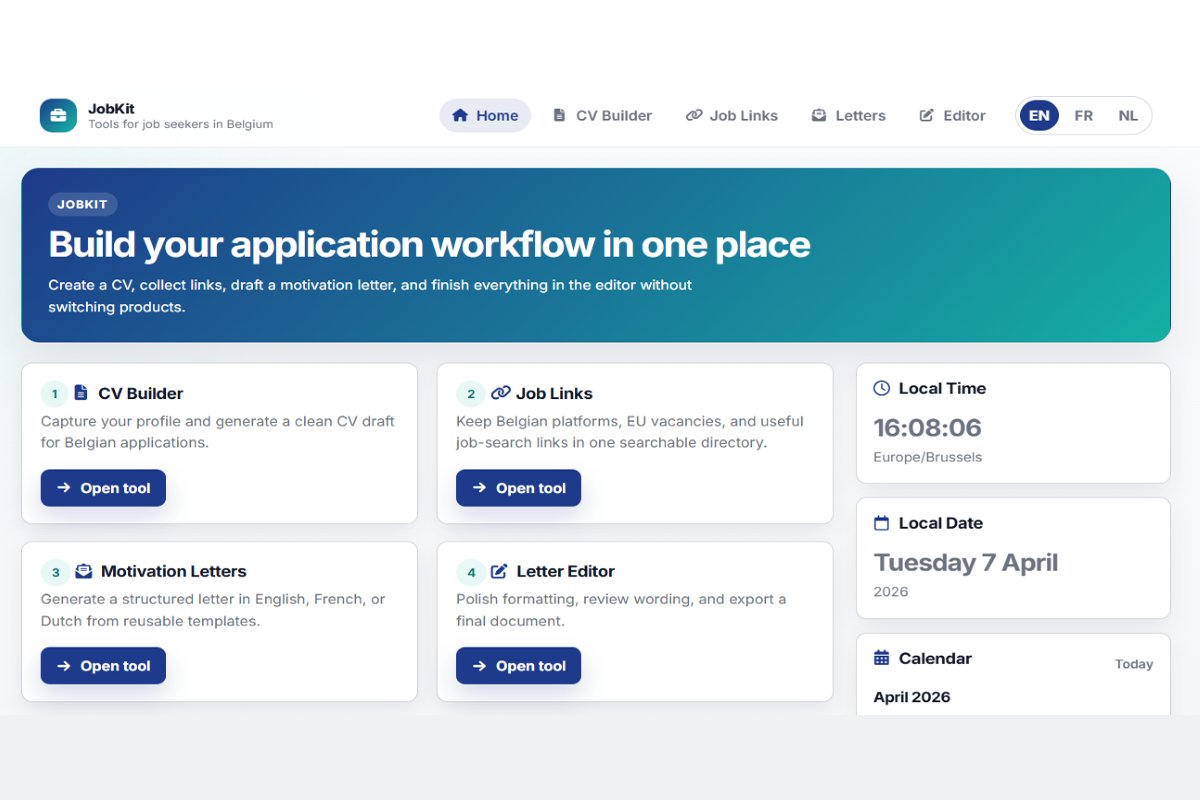
Task: Select EN language option
Action: (1039, 115)
